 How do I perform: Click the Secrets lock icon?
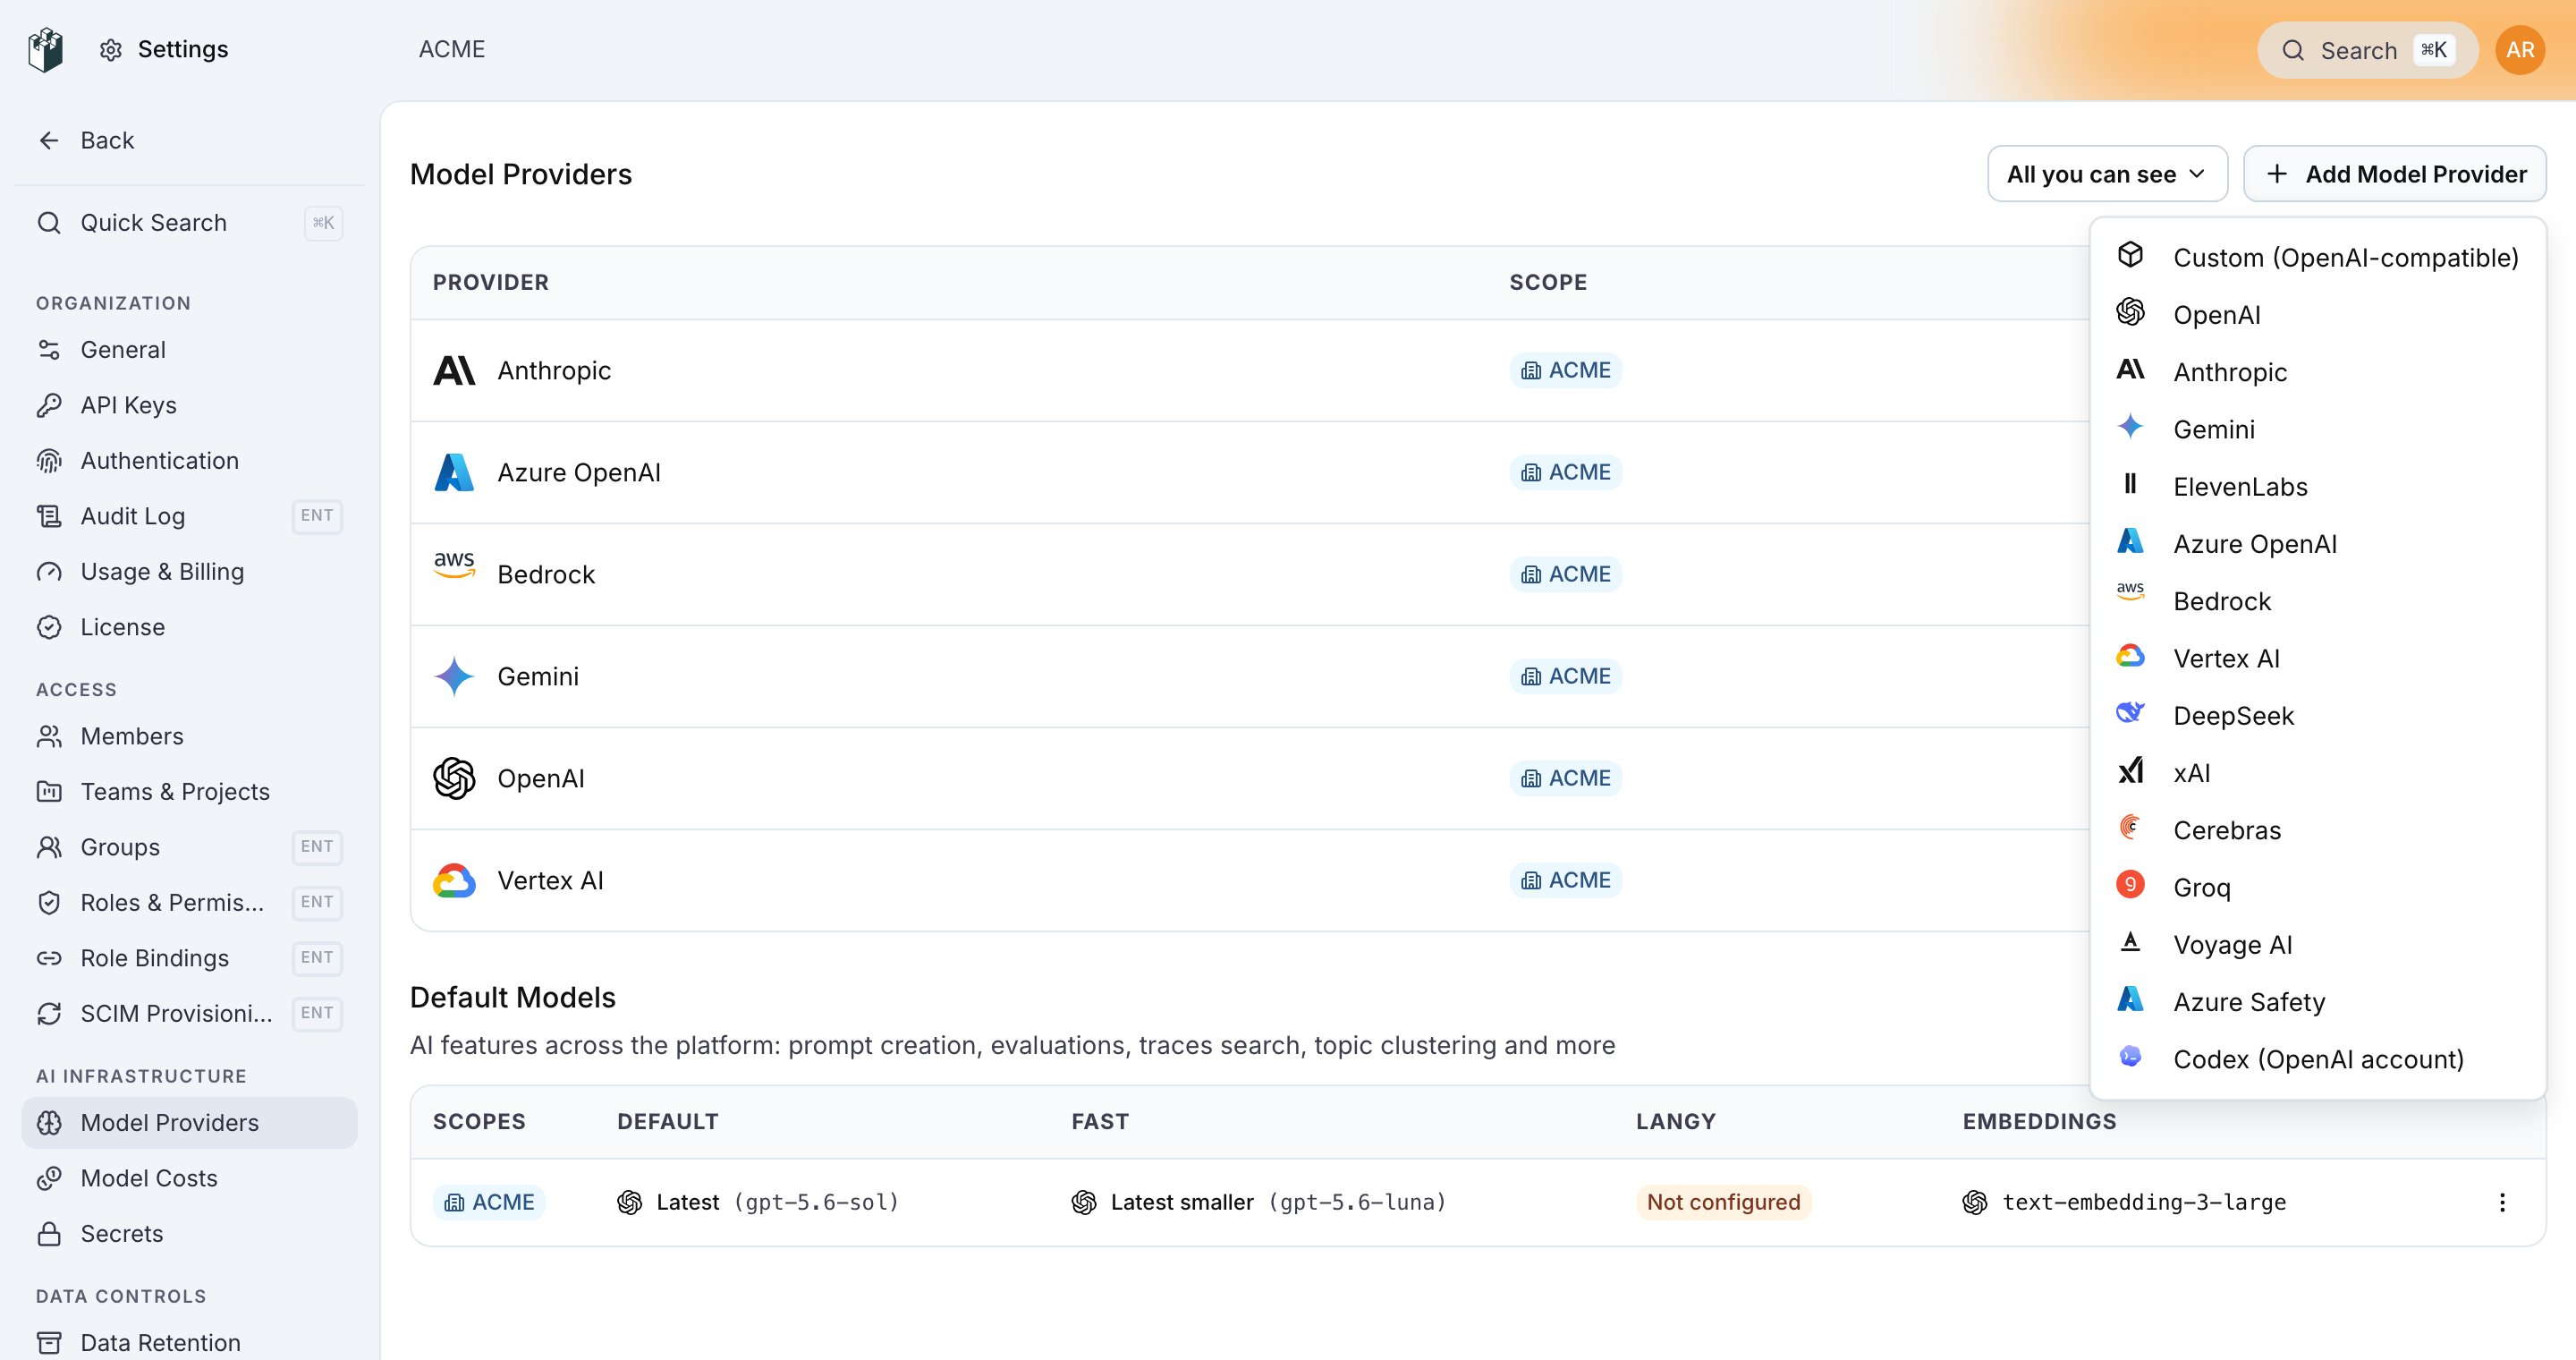(49, 1234)
